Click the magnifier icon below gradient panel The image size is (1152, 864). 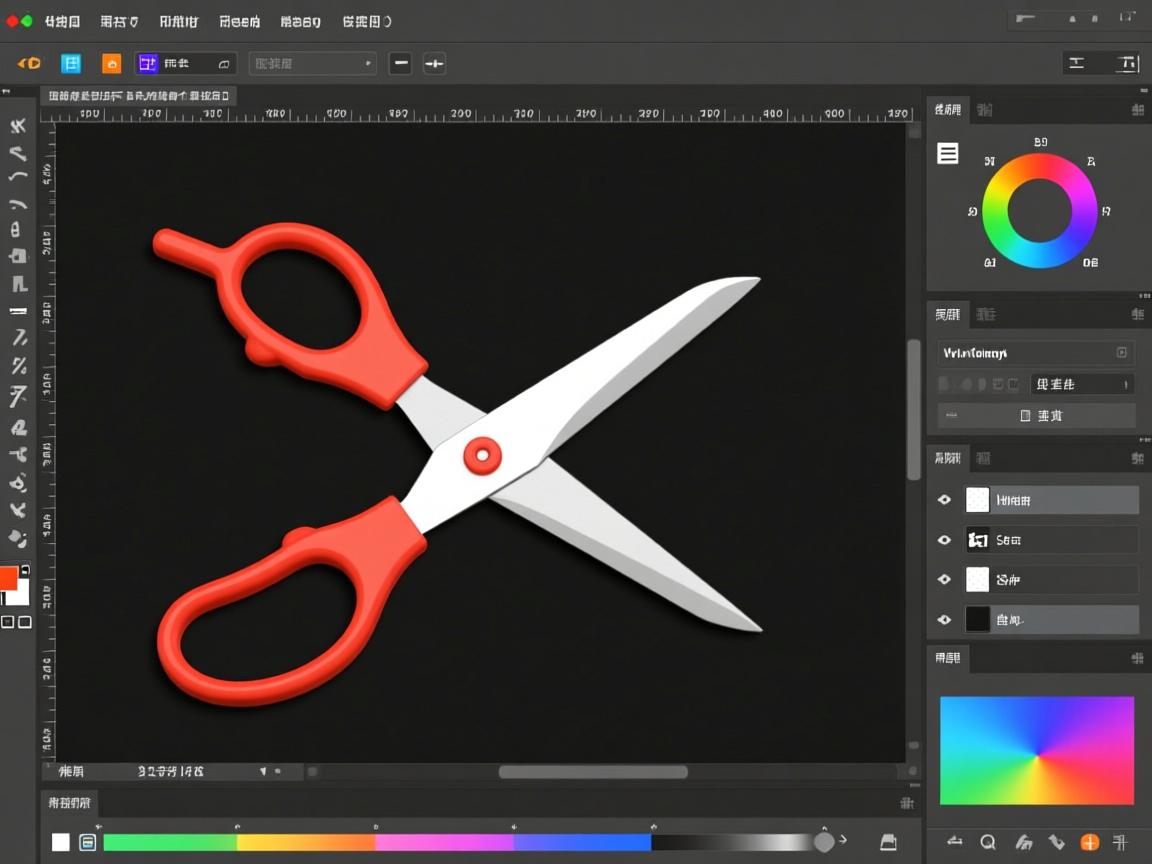pyautogui.click(x=988, y=842)
